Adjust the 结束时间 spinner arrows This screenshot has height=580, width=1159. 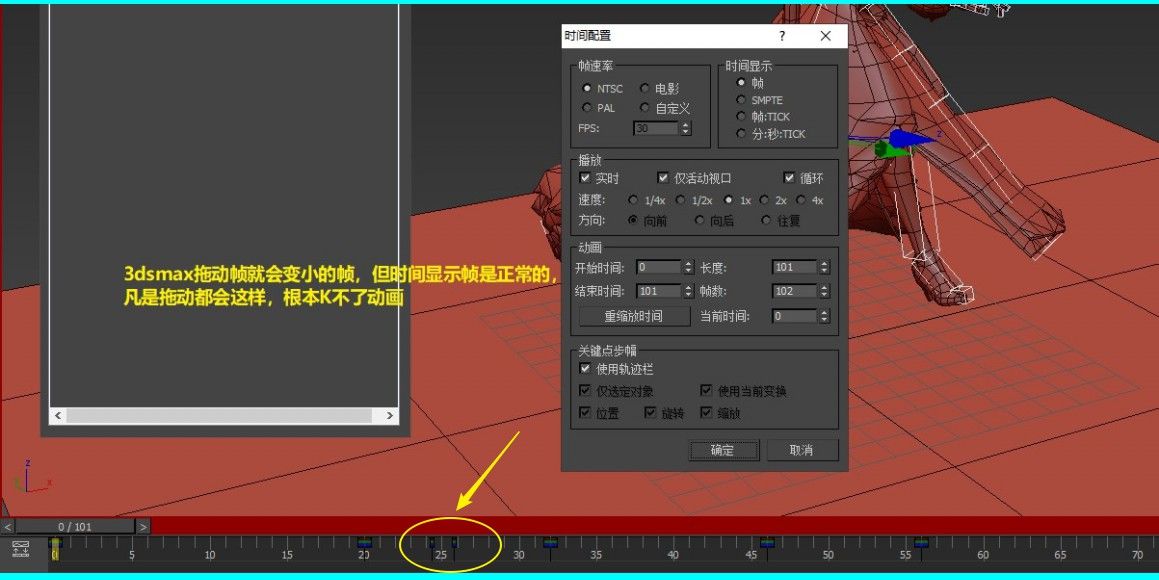[688, 291]
